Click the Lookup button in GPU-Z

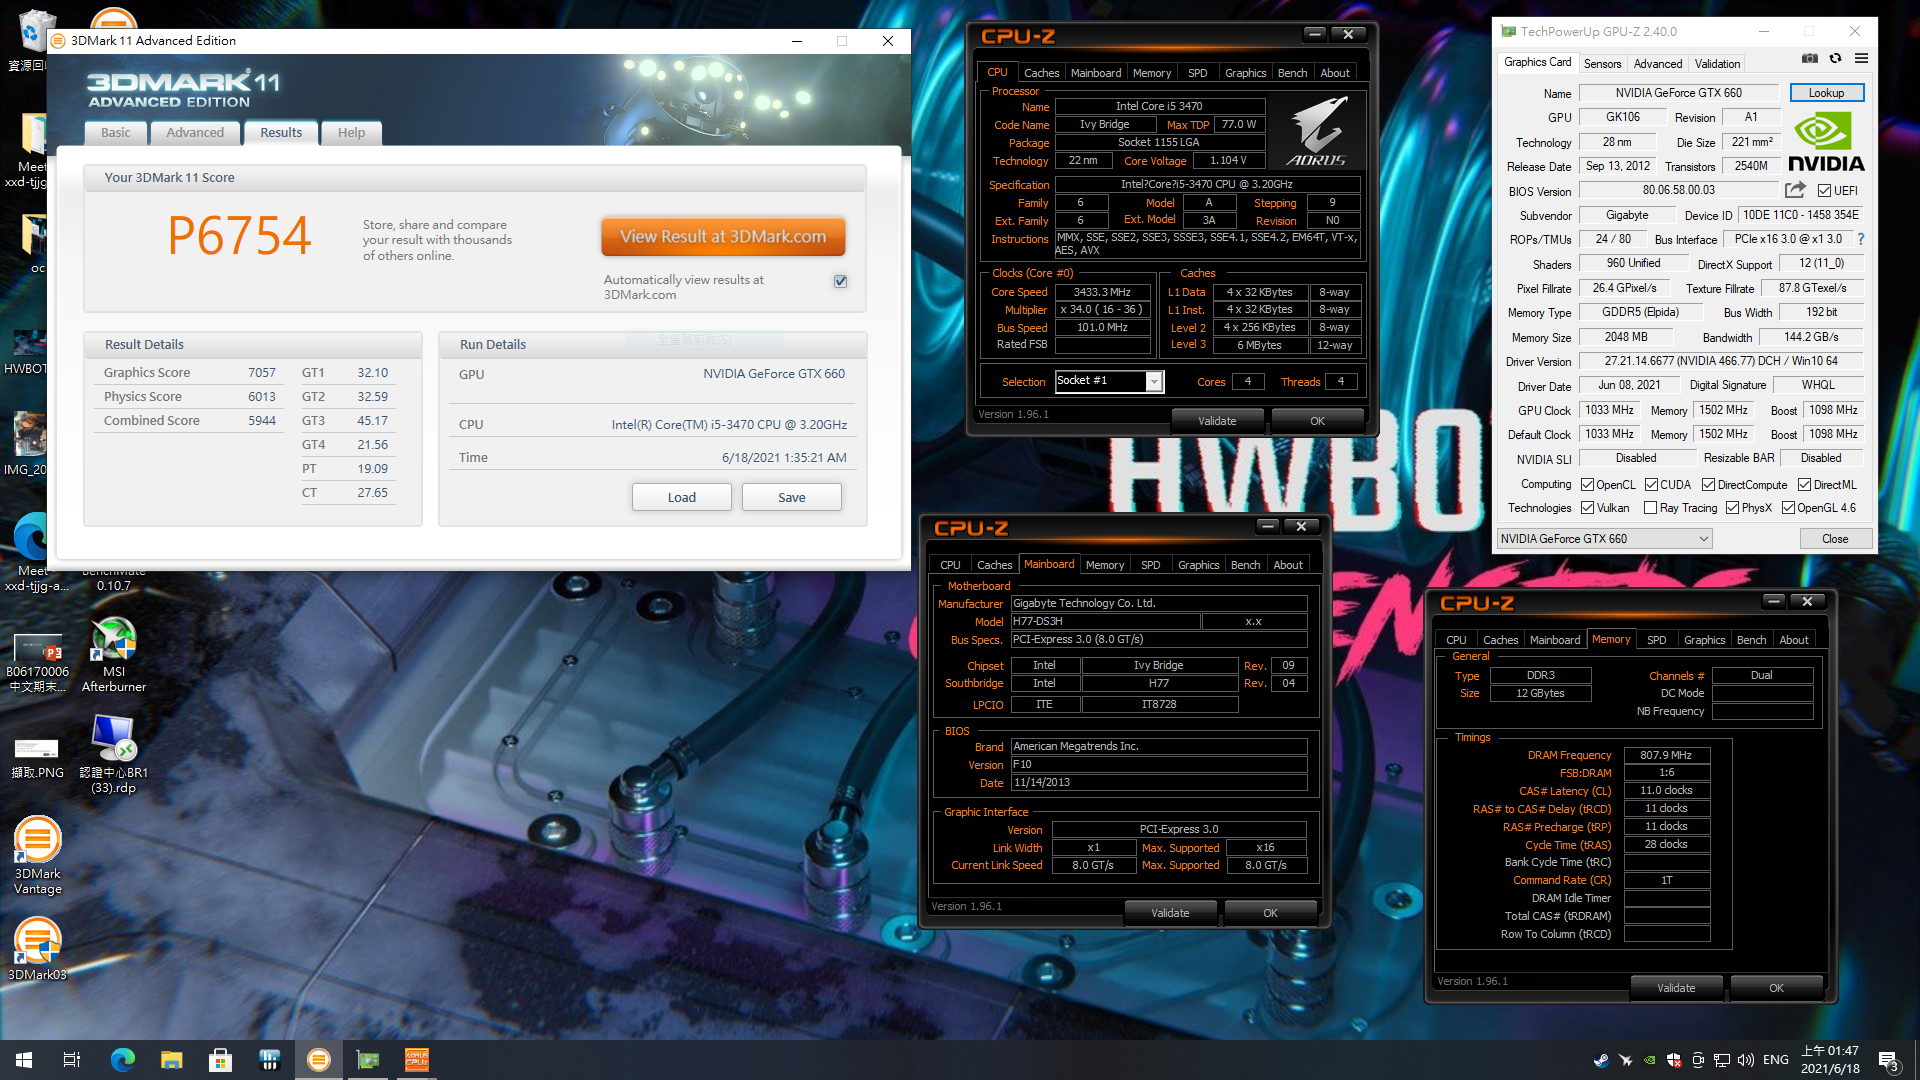(1826, 93)
